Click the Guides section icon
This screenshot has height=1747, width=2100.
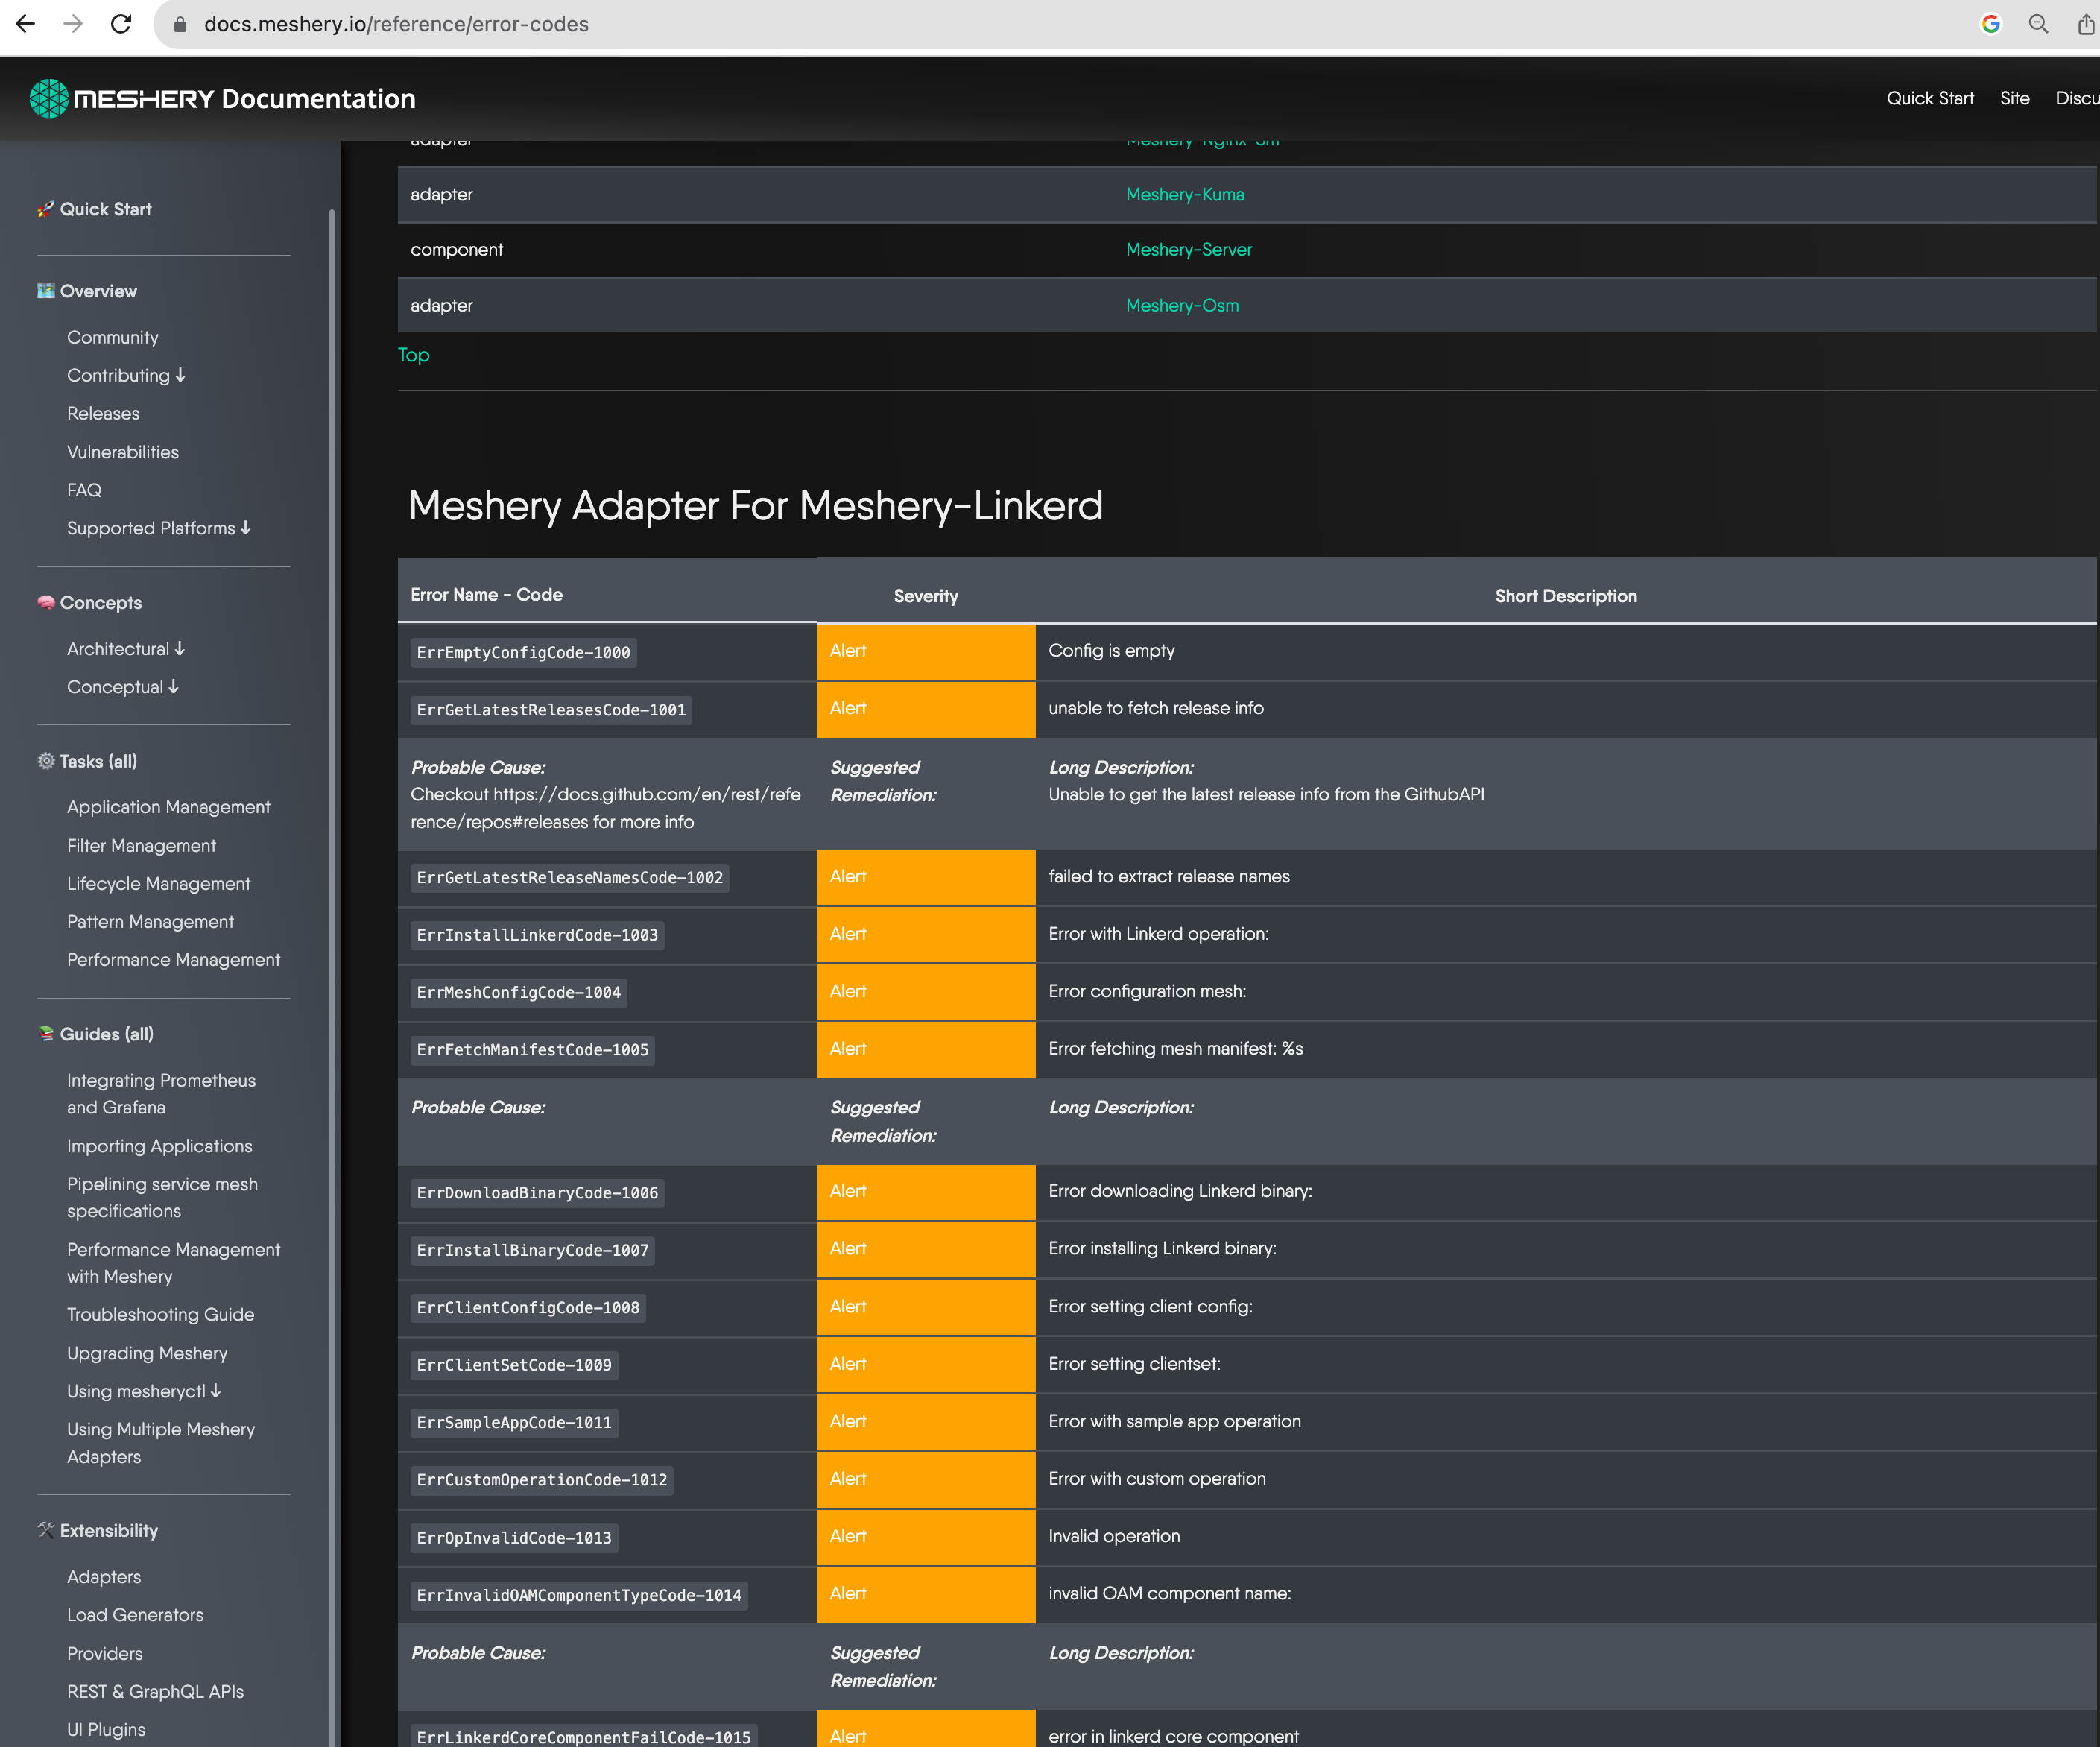tap(46, 1033)
